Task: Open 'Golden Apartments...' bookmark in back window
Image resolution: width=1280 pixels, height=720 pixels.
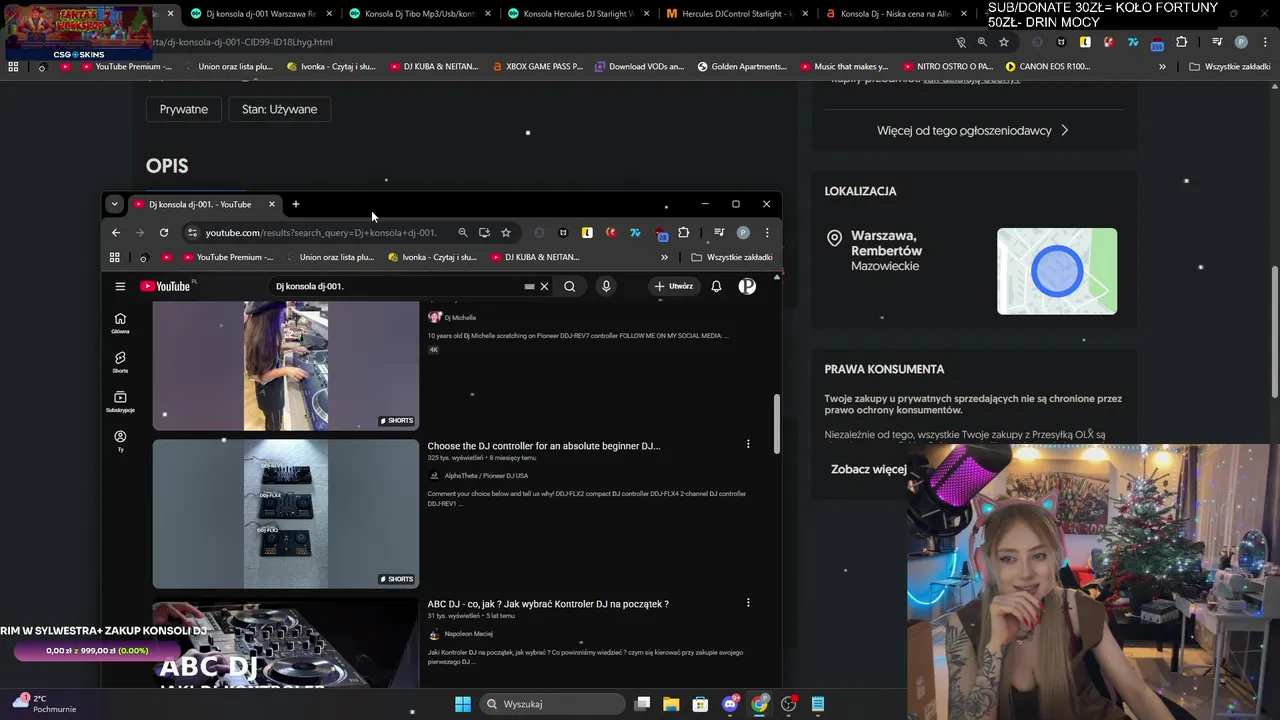Action: pyautogui.click(x=742, y=66)
